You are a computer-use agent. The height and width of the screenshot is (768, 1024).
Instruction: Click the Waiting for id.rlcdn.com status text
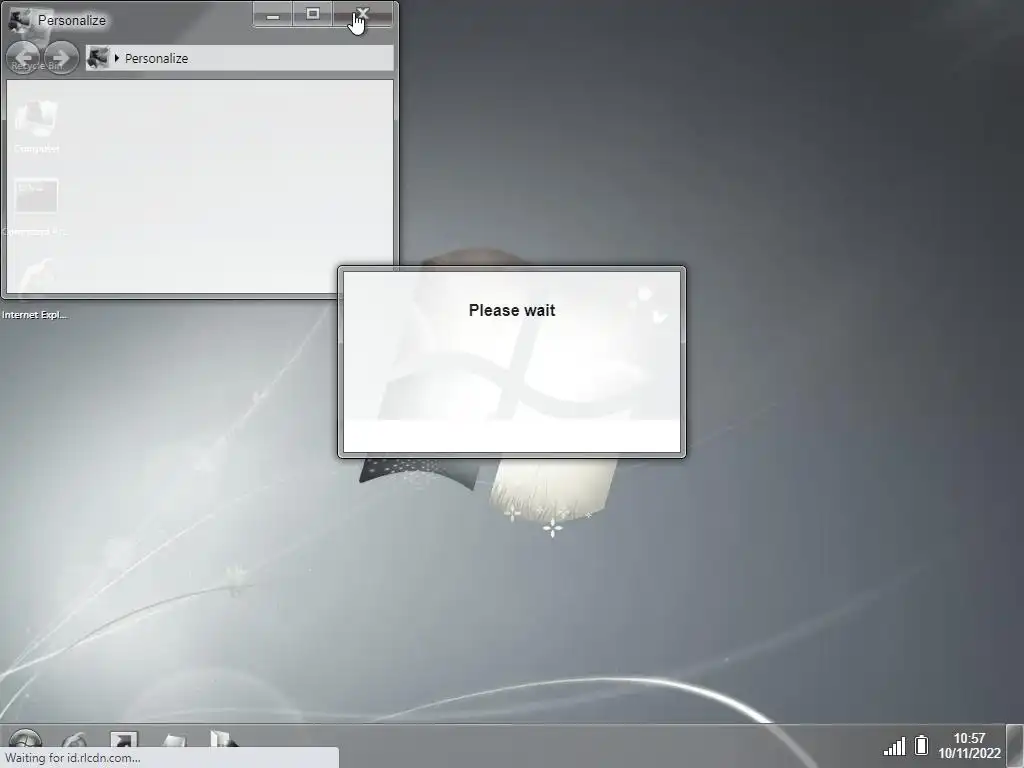click(x=72, y=758)
